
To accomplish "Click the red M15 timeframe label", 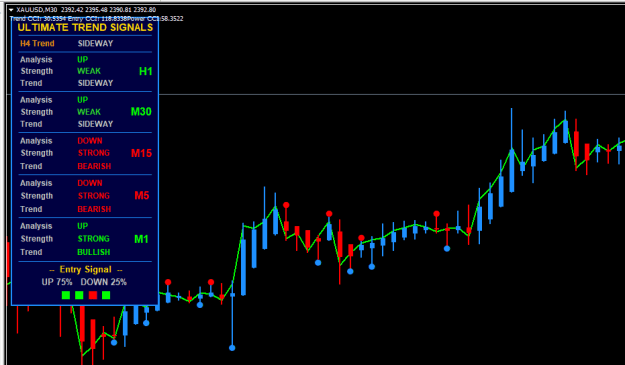I will (x=142, y=153).
